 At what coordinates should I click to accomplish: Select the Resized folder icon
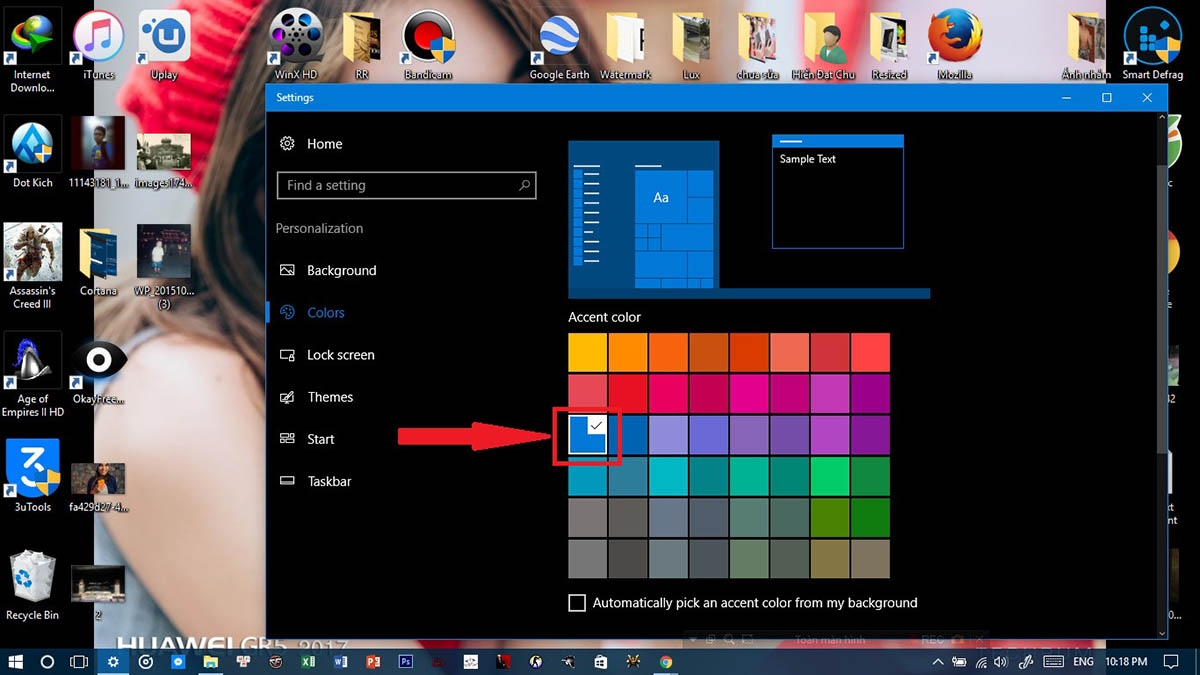click(x=888, y=46)
